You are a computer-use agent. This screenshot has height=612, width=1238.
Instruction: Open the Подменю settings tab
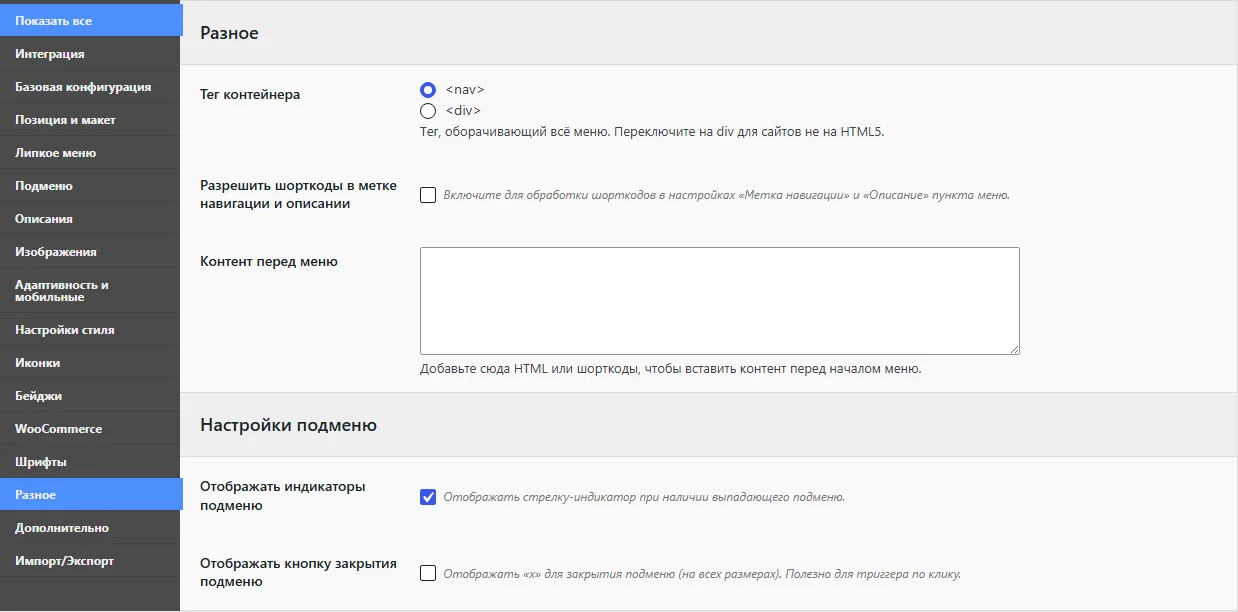[90, 186]
